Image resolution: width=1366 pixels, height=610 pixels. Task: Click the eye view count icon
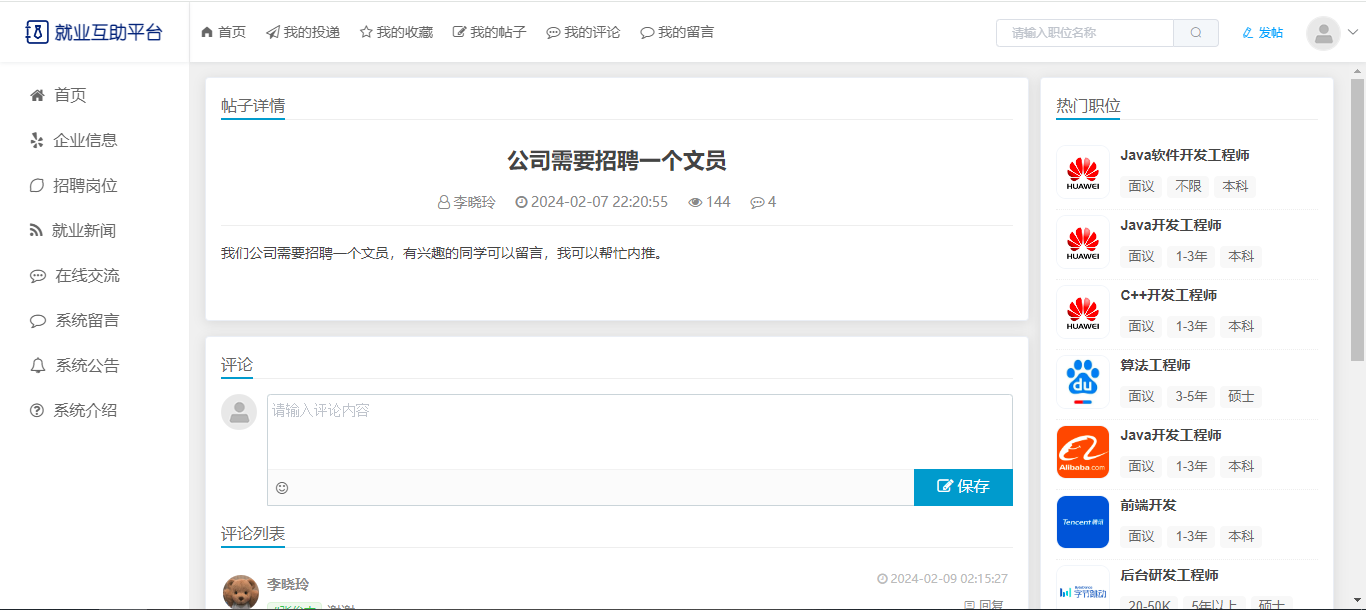(x=695, y=202)
